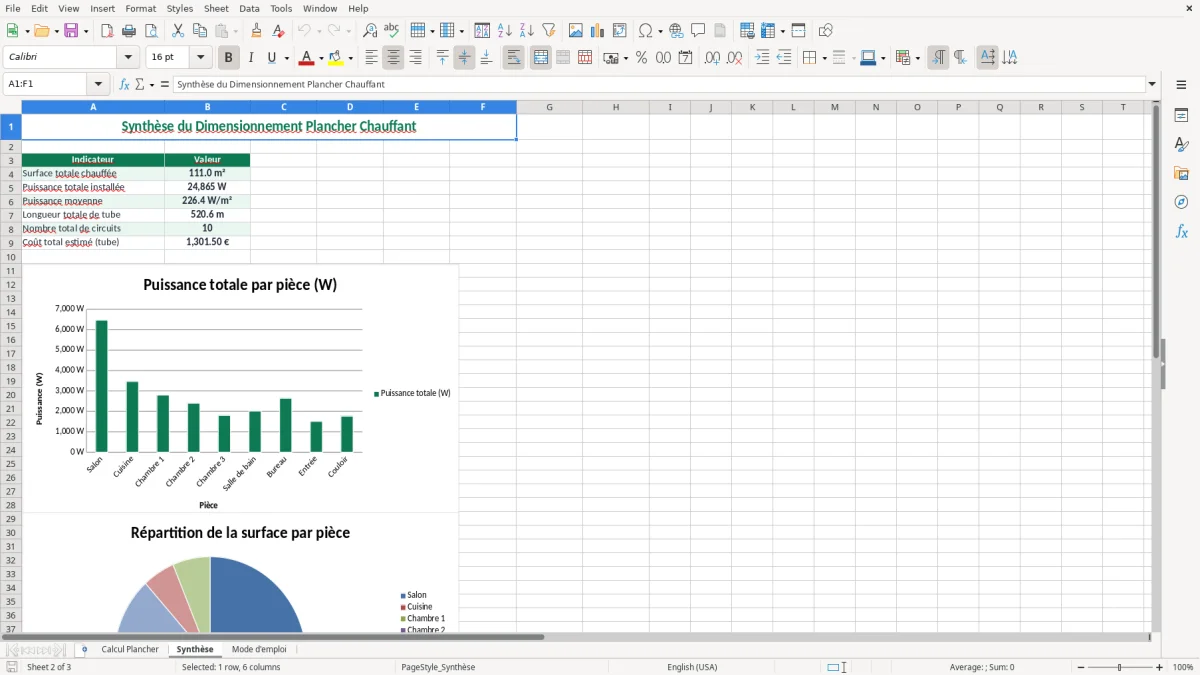Run the spelling check
This screenshot has width=1200, height=675.
[392, 31]
